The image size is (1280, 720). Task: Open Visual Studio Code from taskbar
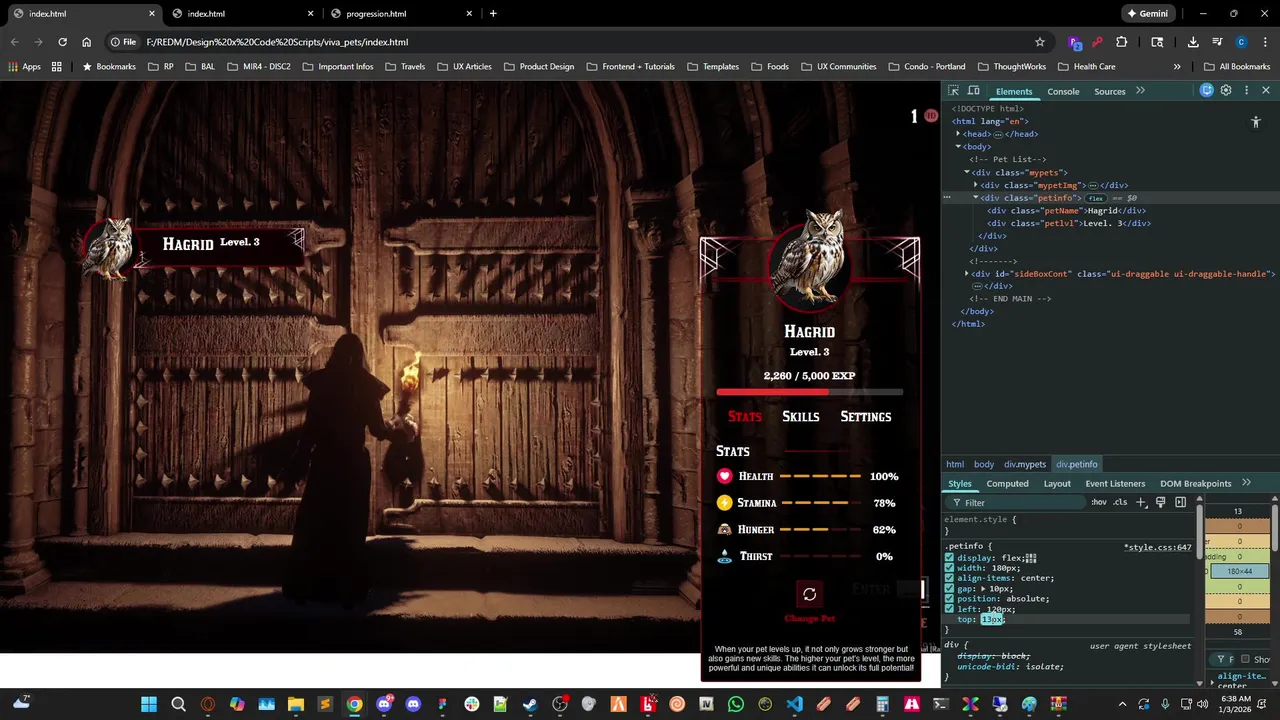point(794,704)
